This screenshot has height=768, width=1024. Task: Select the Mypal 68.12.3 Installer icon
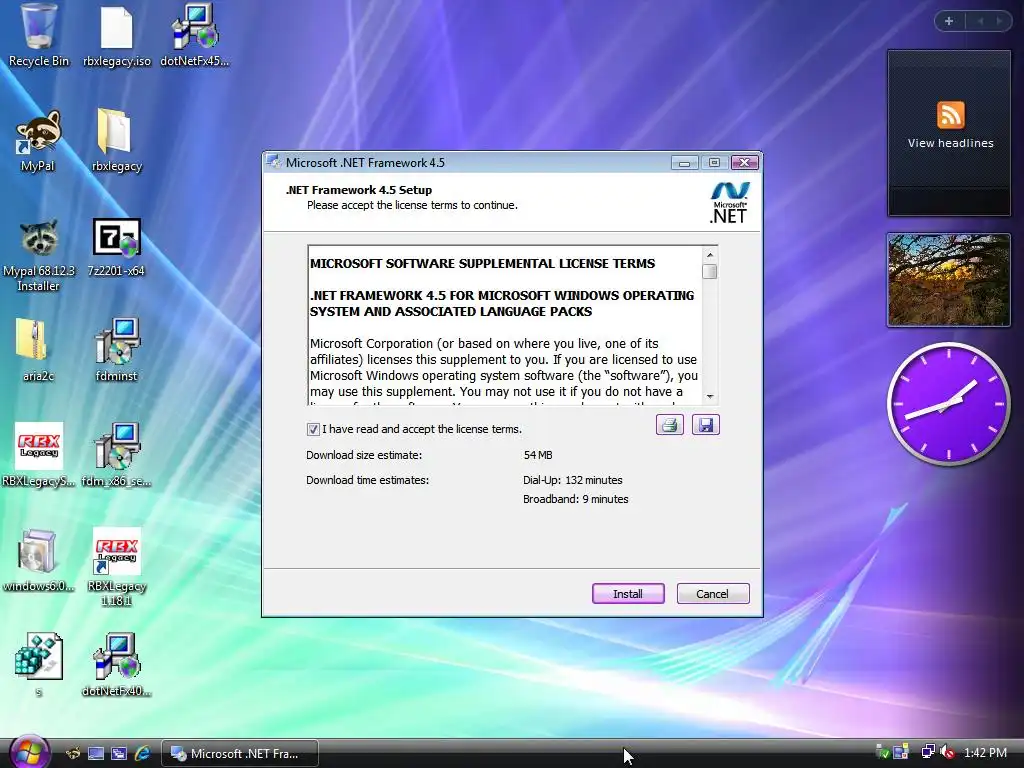pos(39,255)
